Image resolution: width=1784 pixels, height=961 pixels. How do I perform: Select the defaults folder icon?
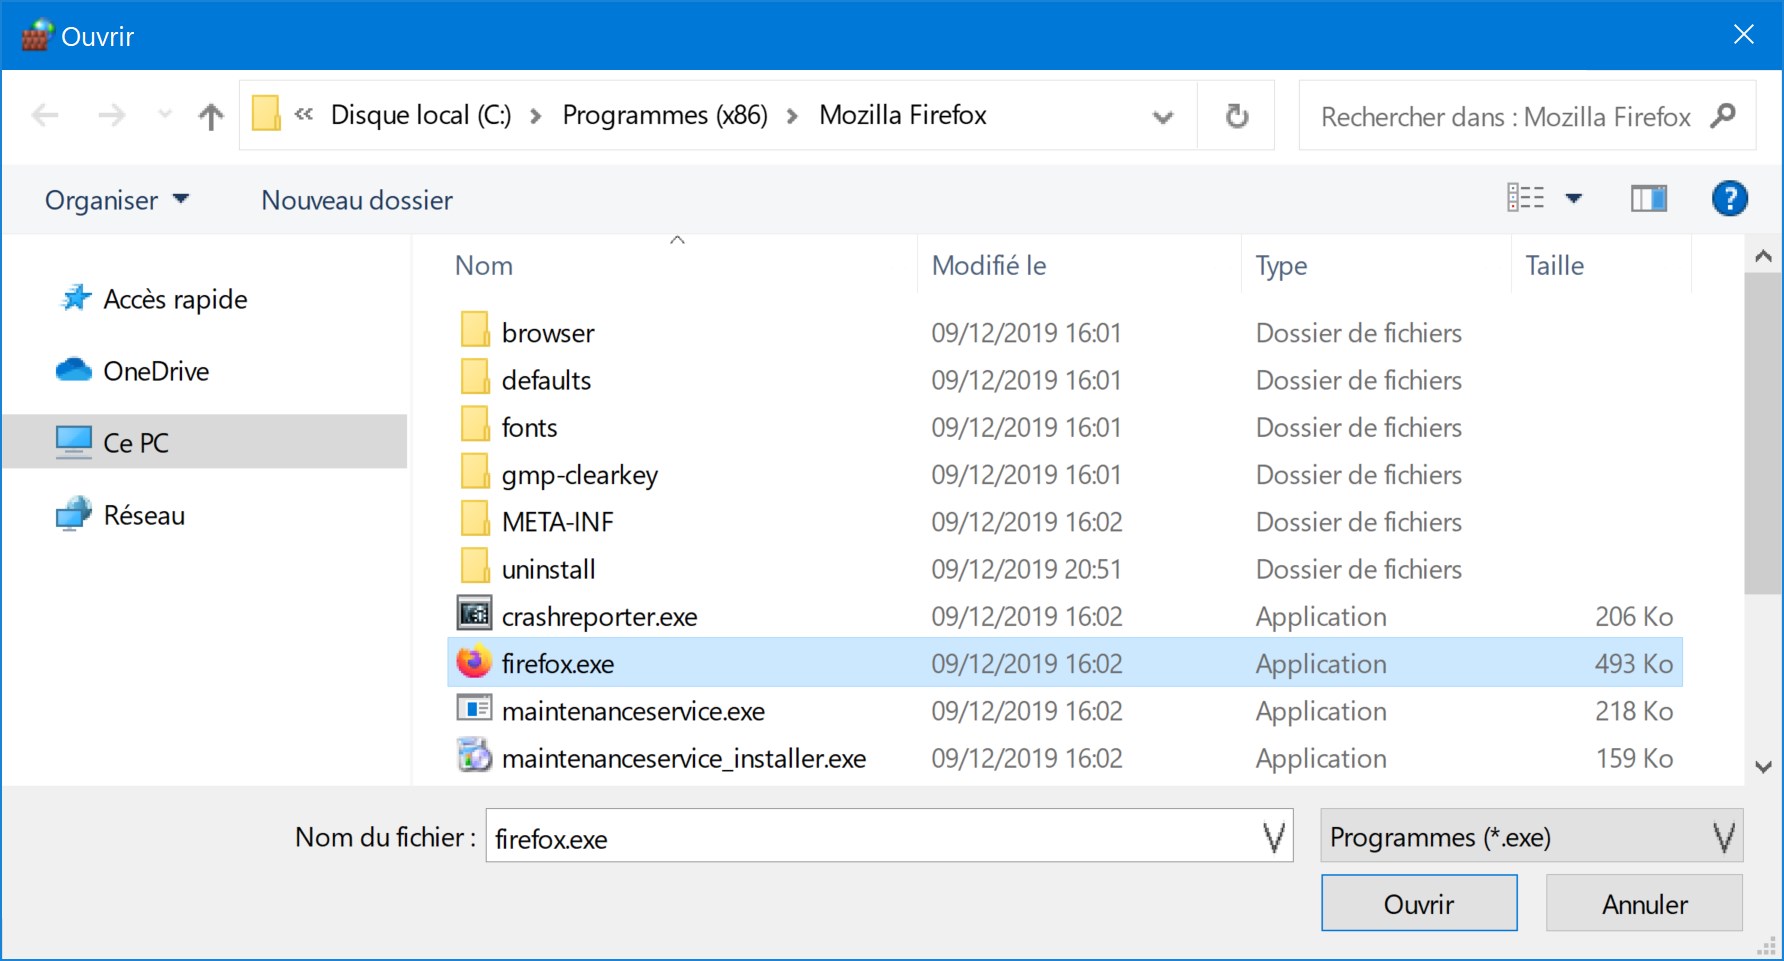(x=475, y=377)
